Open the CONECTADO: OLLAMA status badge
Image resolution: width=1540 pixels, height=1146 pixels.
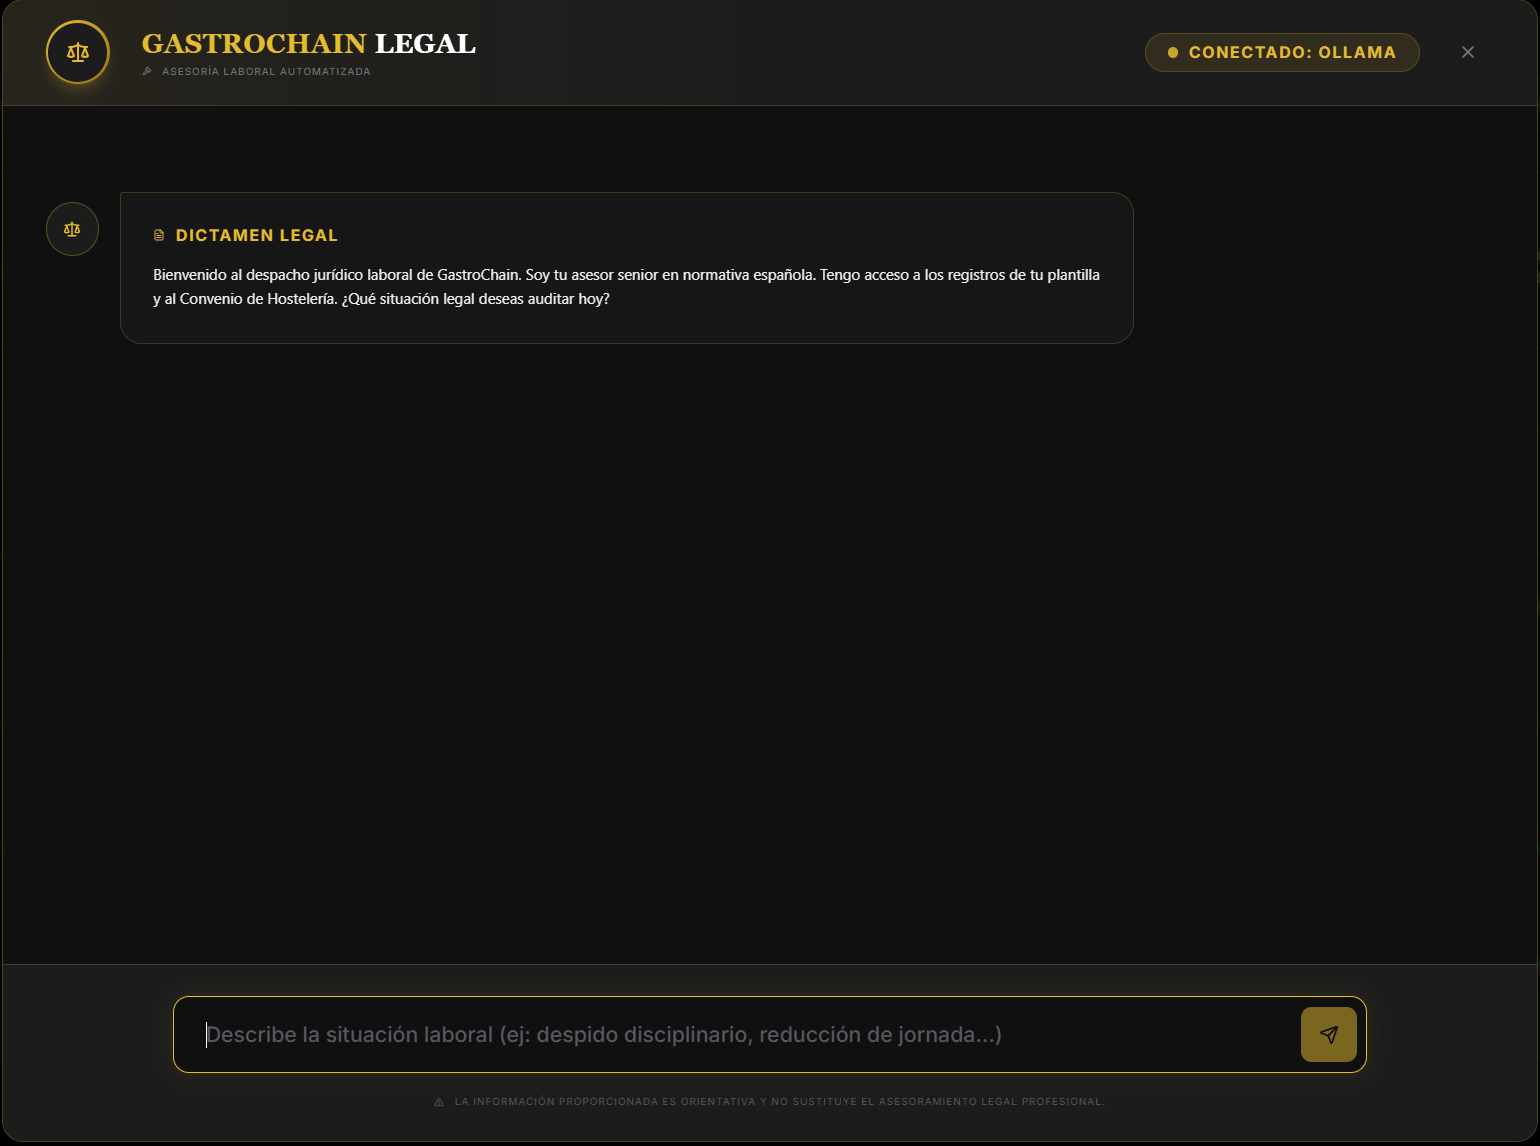pos(1282,52)
